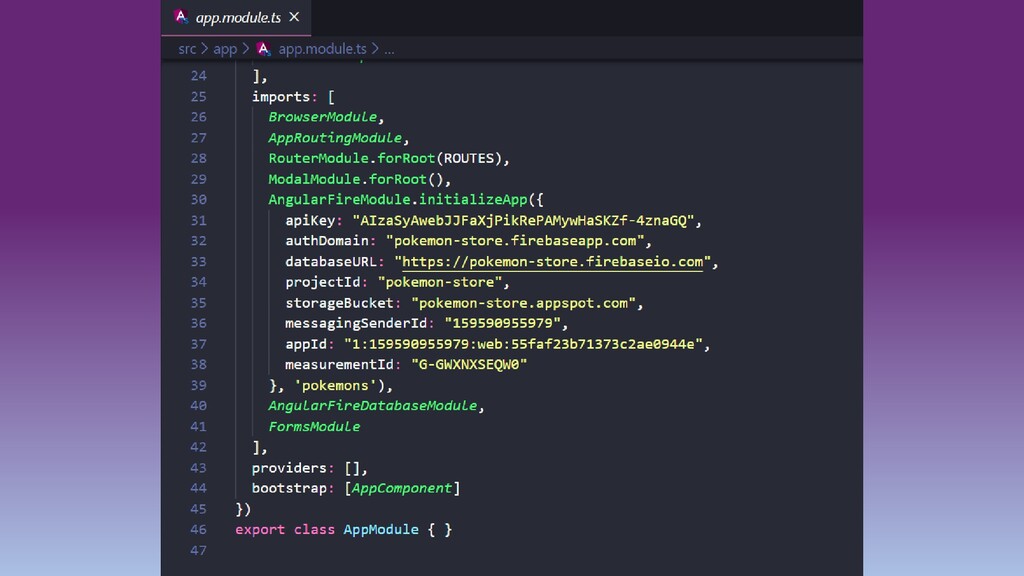Click the 'AppModule' class name
The width and height of the screenshot is (1024, 576).
pyautogui.click(x=381, y=530)
